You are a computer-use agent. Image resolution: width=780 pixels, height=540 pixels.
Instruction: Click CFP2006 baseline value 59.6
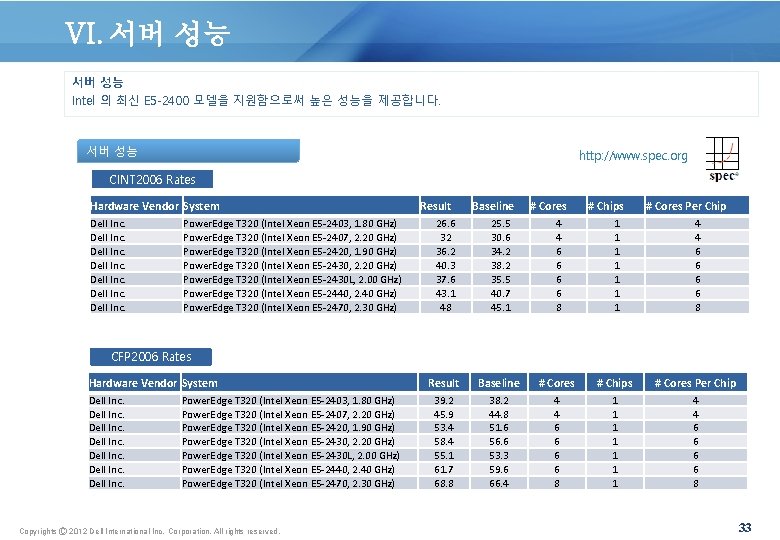[498, 469]
